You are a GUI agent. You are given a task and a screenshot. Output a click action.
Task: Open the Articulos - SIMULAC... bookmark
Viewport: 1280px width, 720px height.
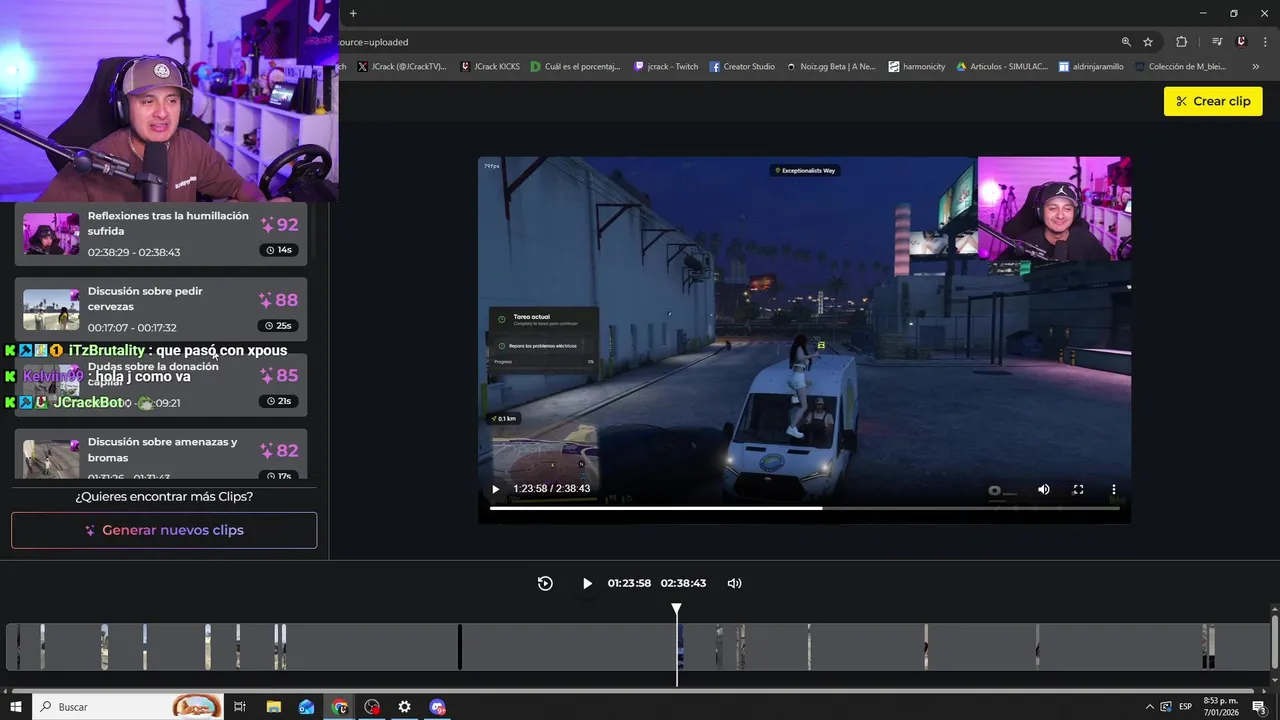(x=1002, y=67)
